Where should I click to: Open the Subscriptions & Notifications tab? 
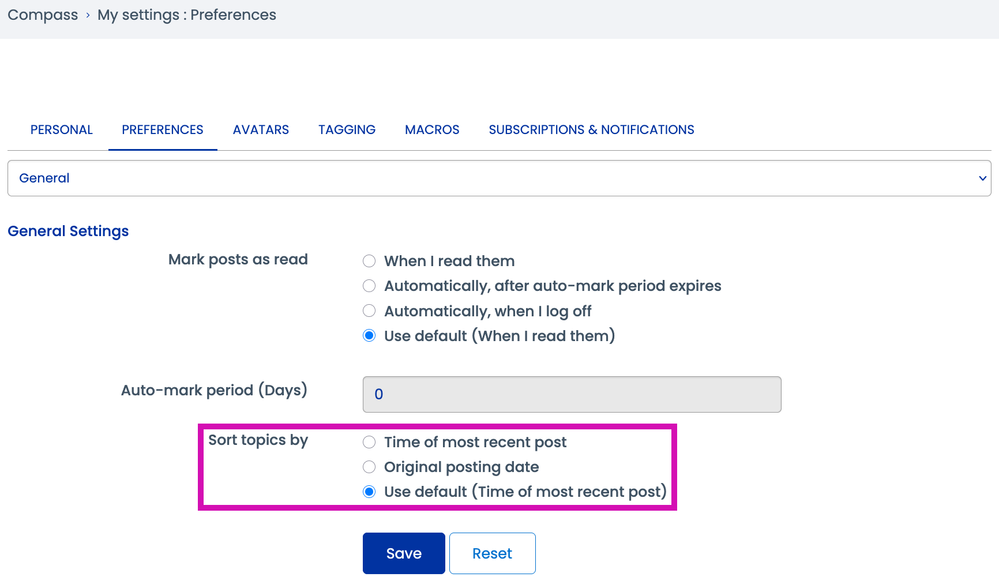(591, 130)
